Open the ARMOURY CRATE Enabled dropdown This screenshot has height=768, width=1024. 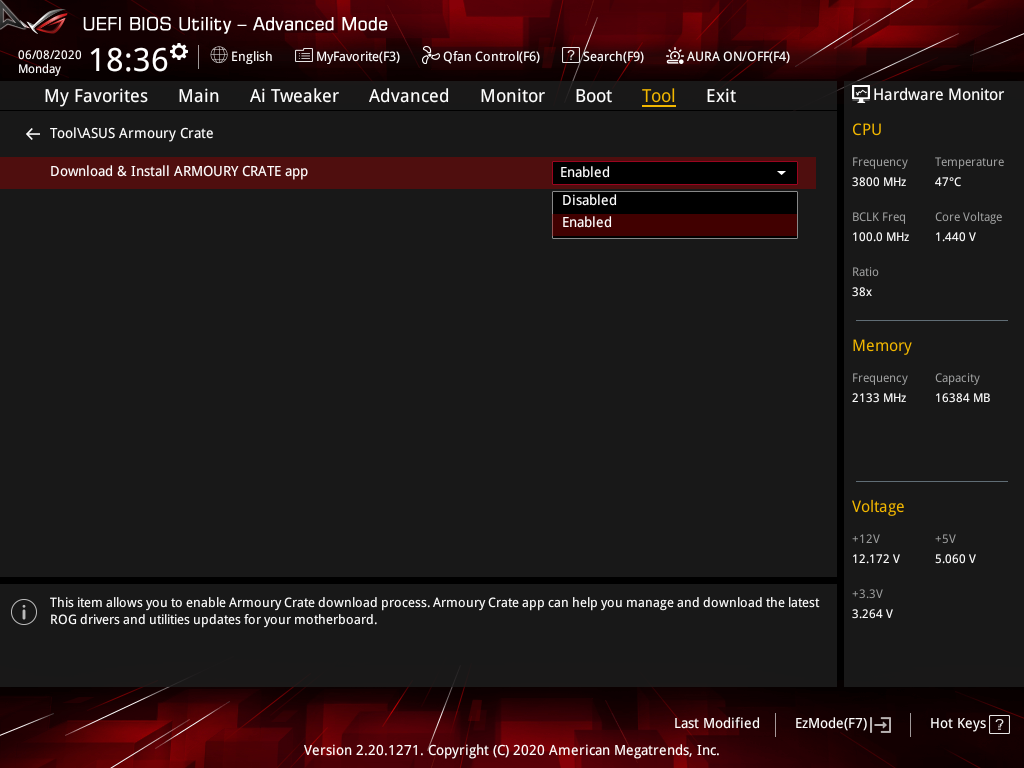(675, 172)
